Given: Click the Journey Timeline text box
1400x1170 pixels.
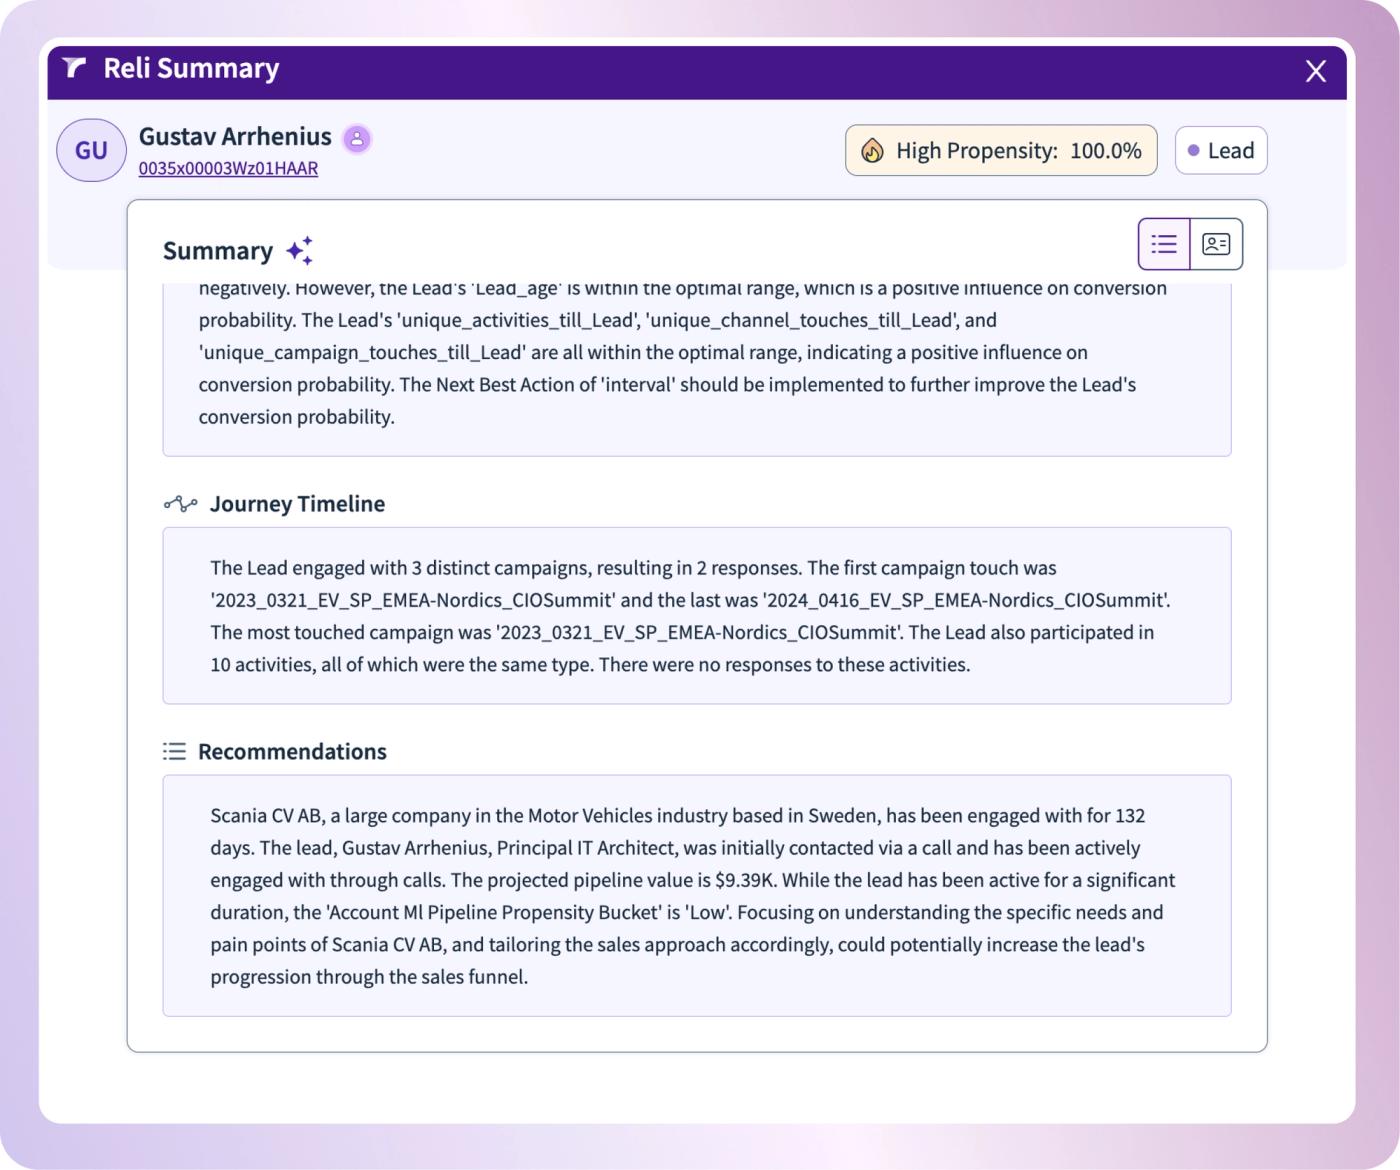Looking at the screenshot, I should (x=697, y=616).
